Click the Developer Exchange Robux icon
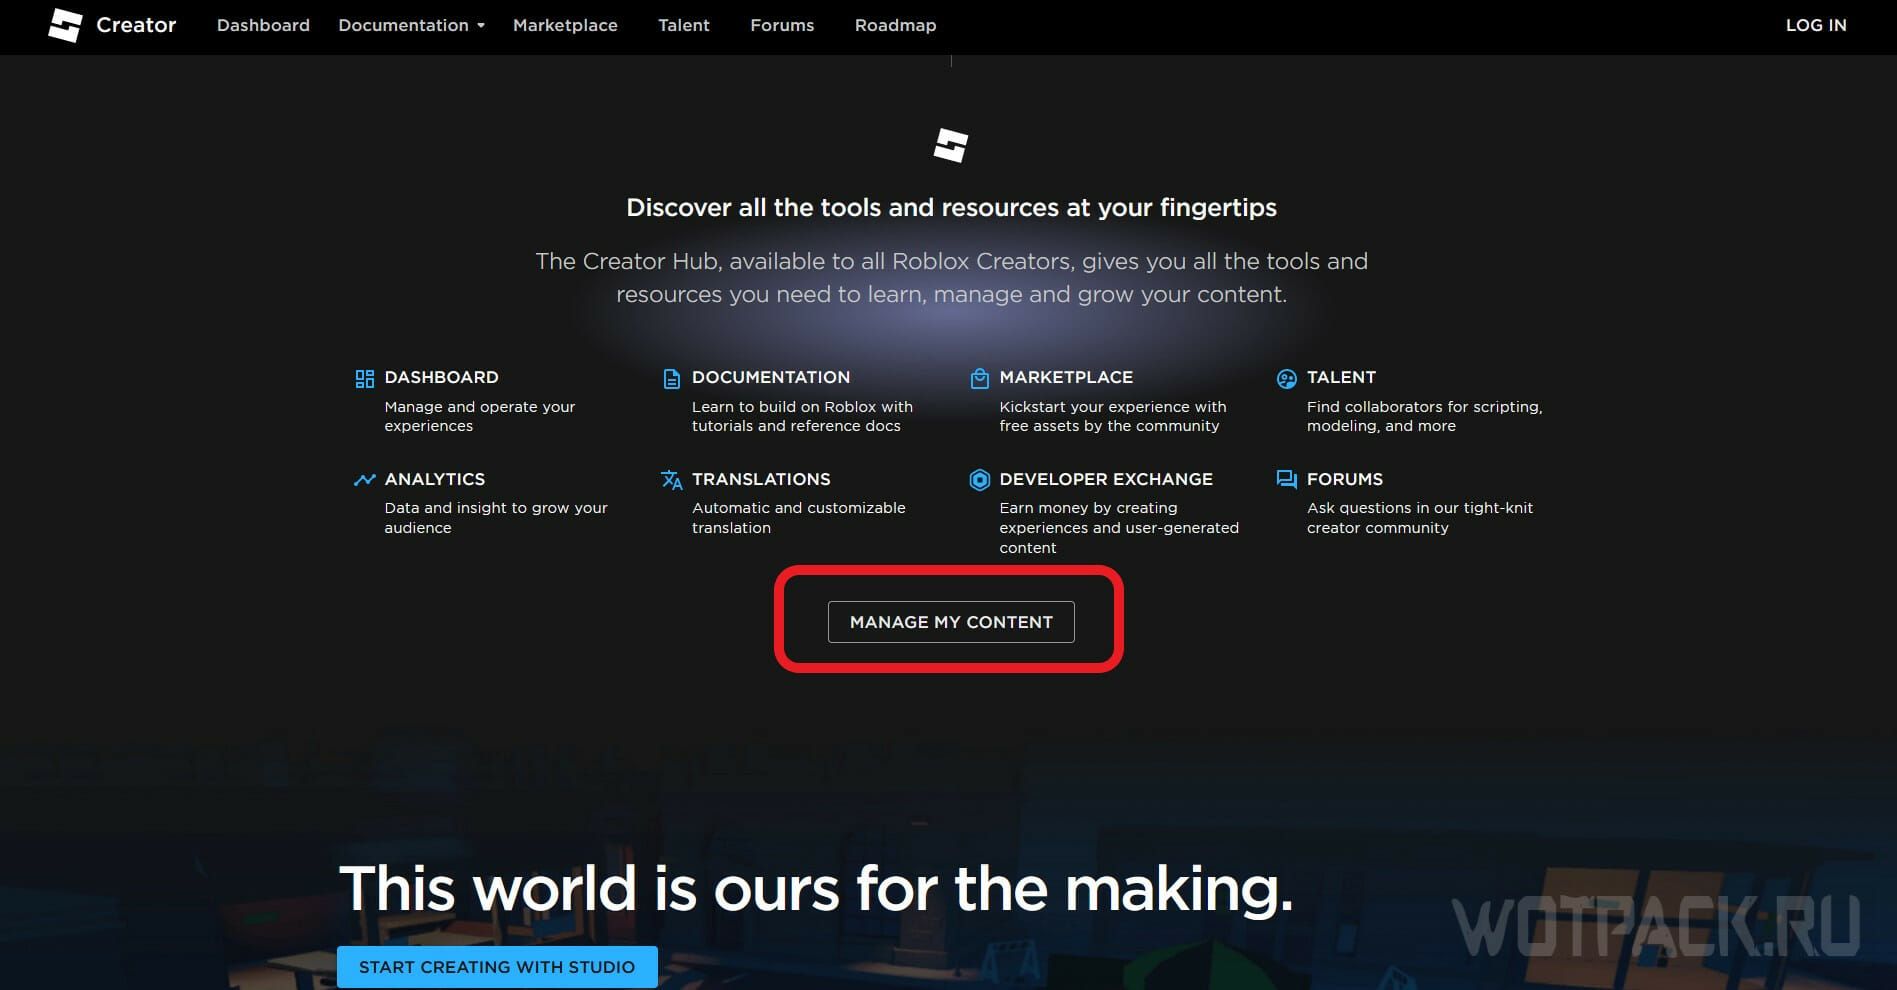Image resolution: width=1897 pixels, height=990 pixels. click(x=980, y=480)
